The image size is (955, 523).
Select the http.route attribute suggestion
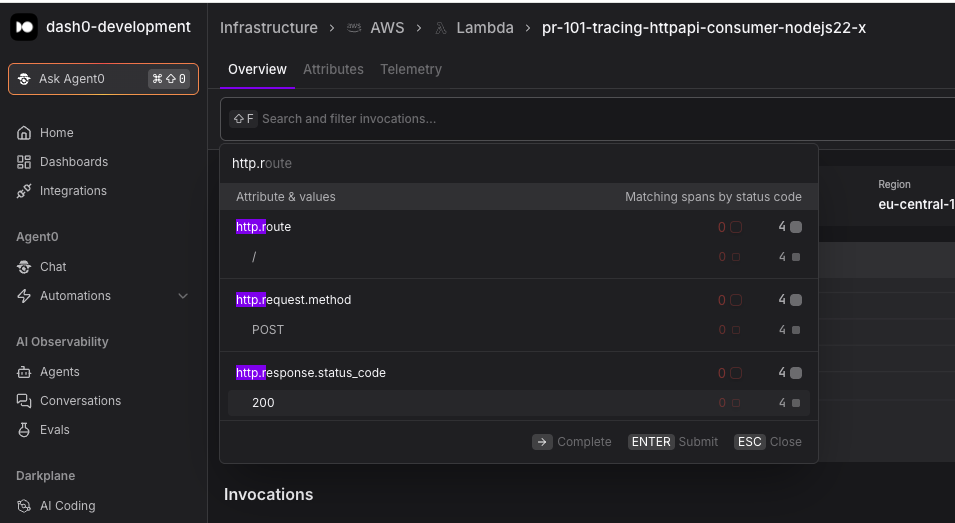[x=263, y=227]
